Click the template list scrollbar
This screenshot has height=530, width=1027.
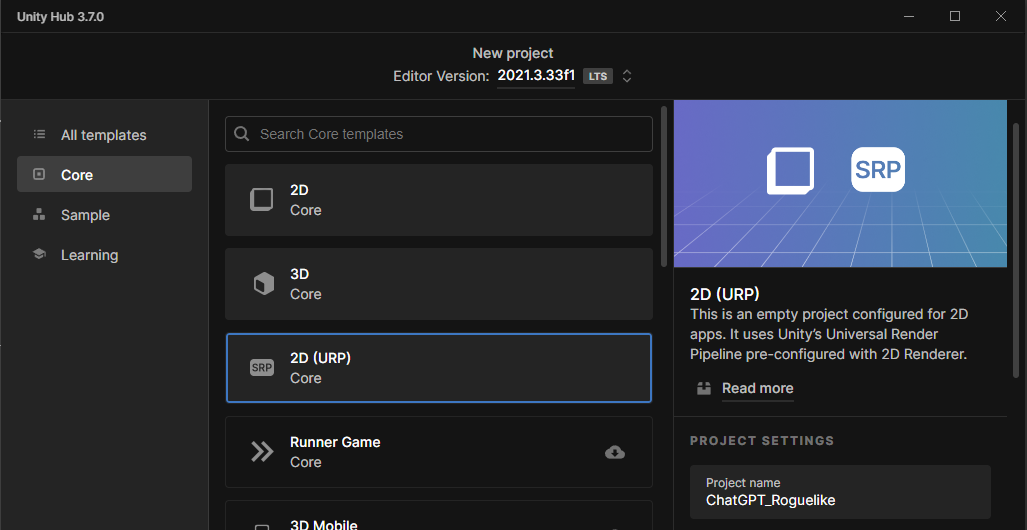click(x=664, y=187)
